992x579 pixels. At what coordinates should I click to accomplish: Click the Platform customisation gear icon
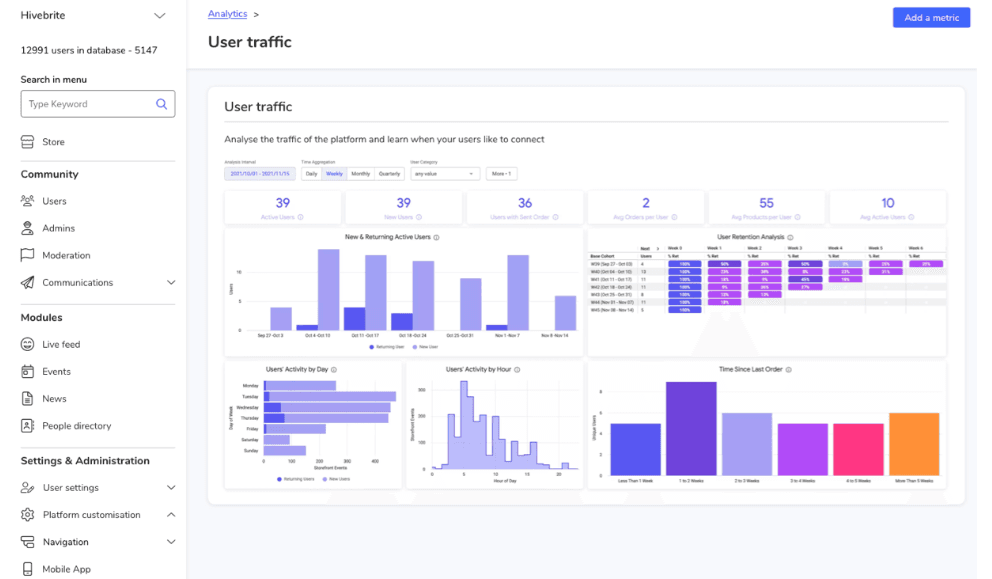pos(27,515)
